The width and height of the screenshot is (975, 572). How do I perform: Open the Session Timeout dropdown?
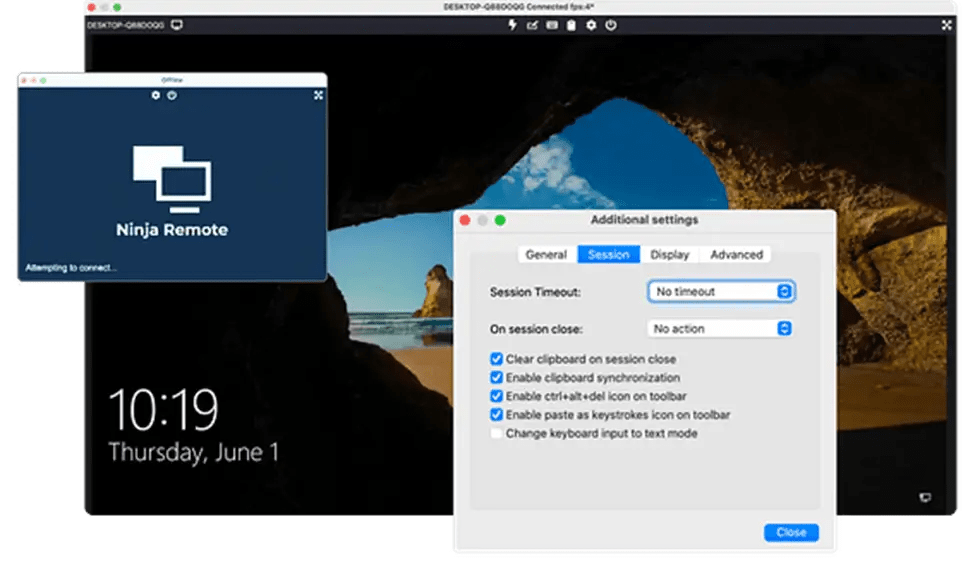[721, 292]
